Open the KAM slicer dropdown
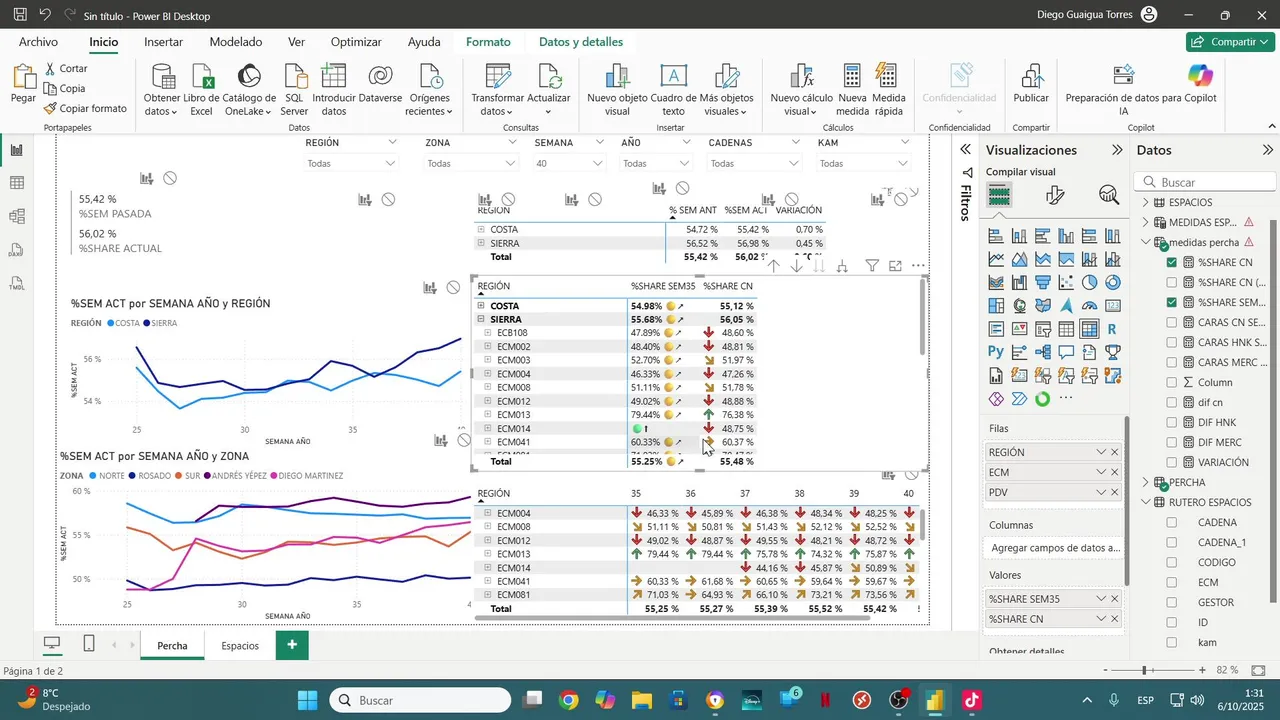Image resolution: width=1280 pixels, height=720 pixels. coord(864,163)
